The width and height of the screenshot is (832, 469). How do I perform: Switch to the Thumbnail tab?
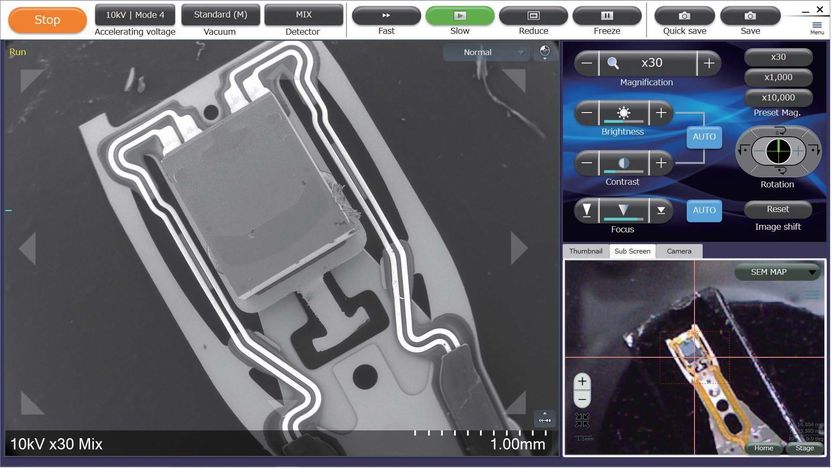click(585, 251)
